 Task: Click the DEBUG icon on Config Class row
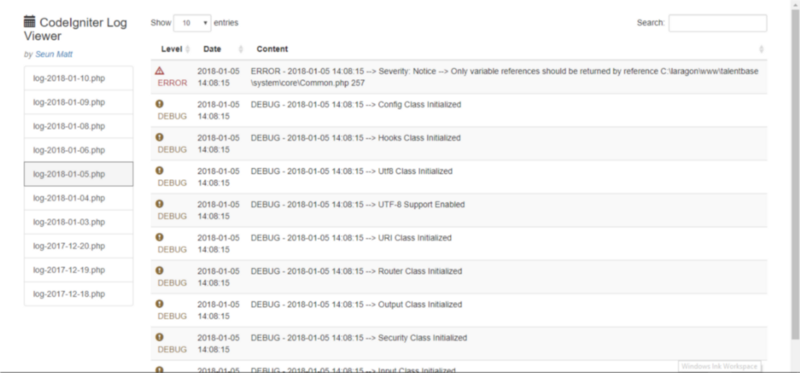159,104
